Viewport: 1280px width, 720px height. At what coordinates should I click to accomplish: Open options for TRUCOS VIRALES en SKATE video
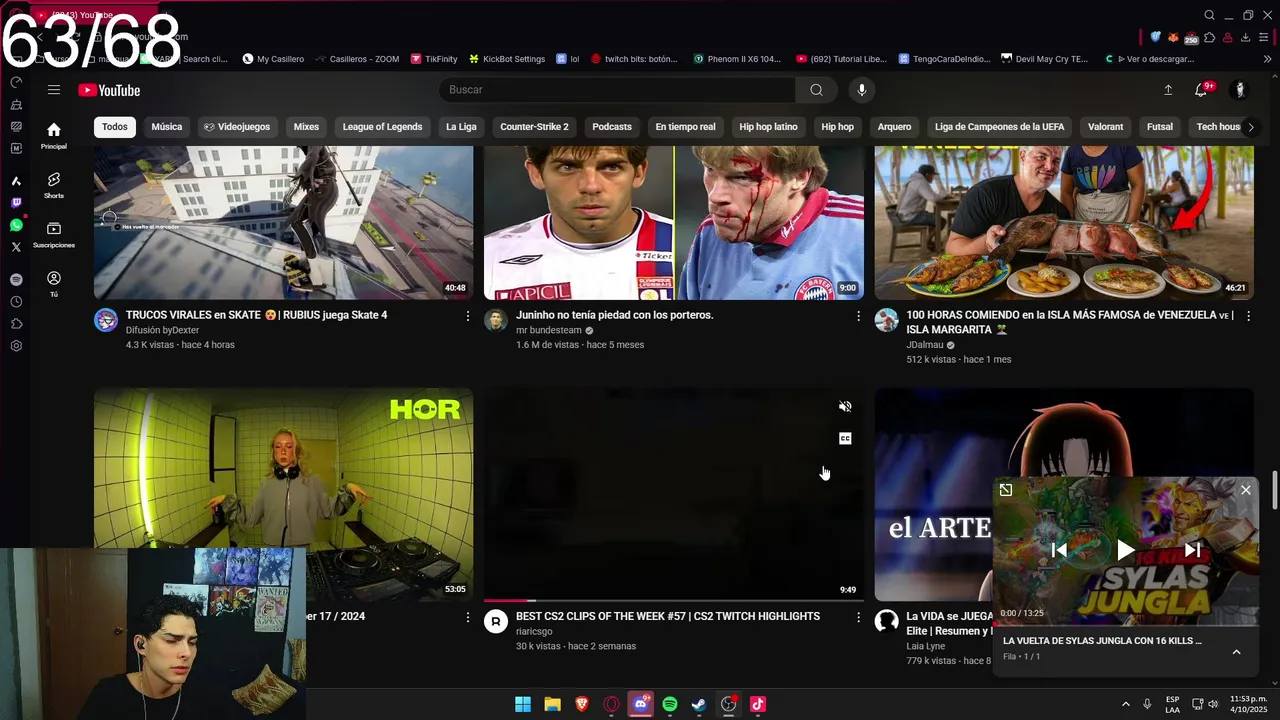tap(467, 316)
